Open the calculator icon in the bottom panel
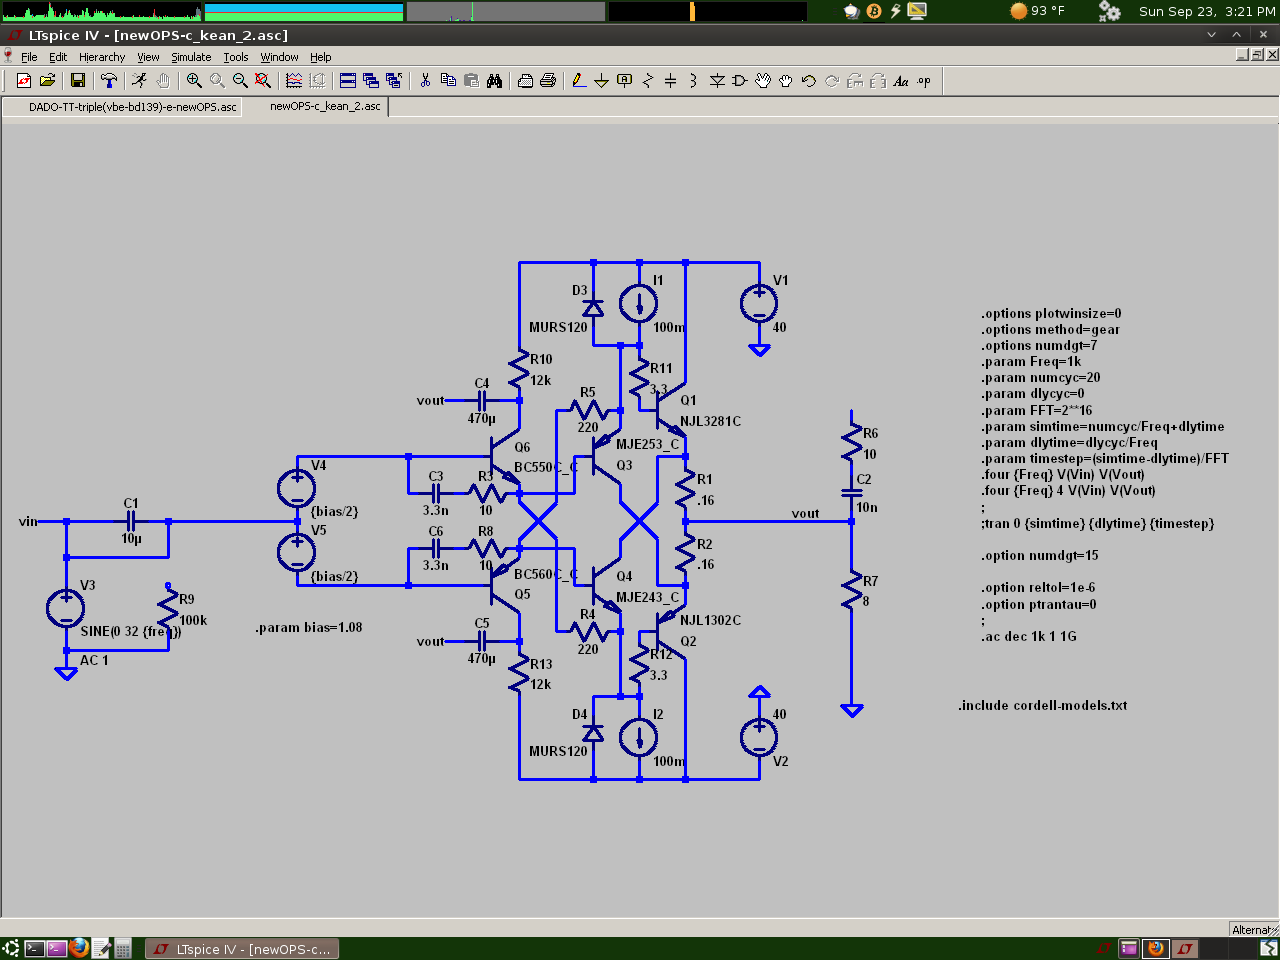 [123, 949]
